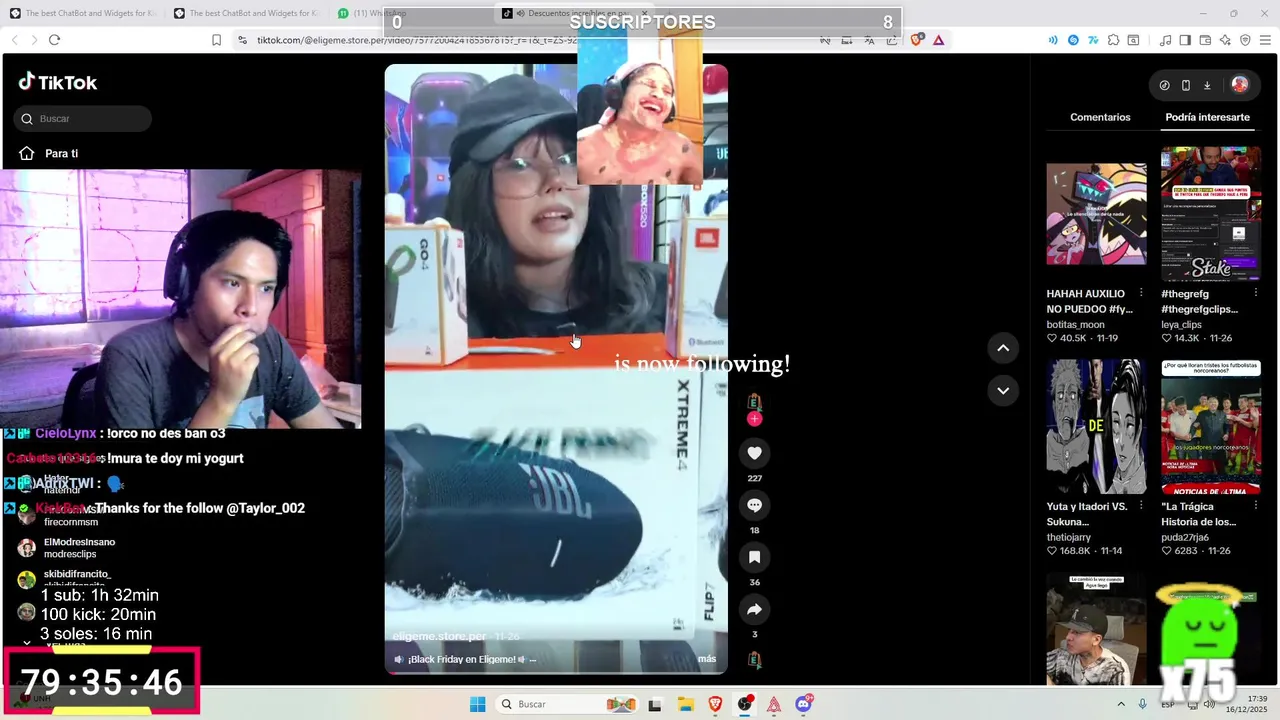
Task: Open the Brave Shields lion icon
Action: pos(917,40)
